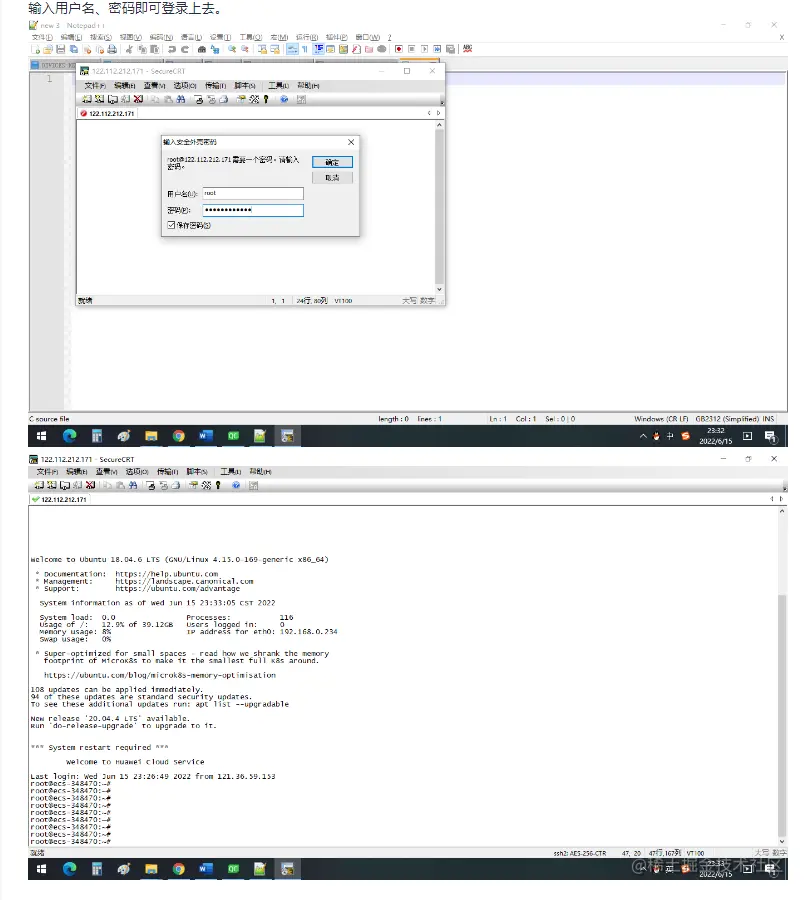The width and height of the screenshot is (809, 900).
Task: Toggle the 保存密码 checkbox
Action: (x=171, y=225)
